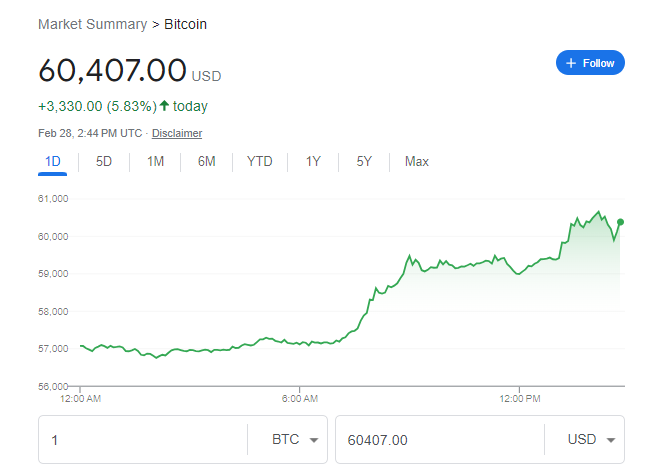Show the 6M price chart tab
660x474 pixels.
[206, 161]
